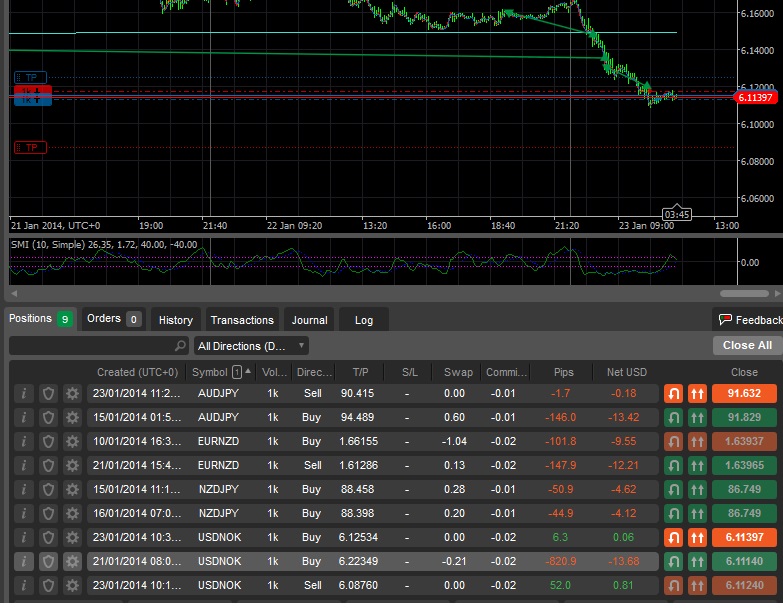Viewport: 783px width, 614px height.
Task: Select the red 1k position marker on chart
Action: [x=32, y=91]
